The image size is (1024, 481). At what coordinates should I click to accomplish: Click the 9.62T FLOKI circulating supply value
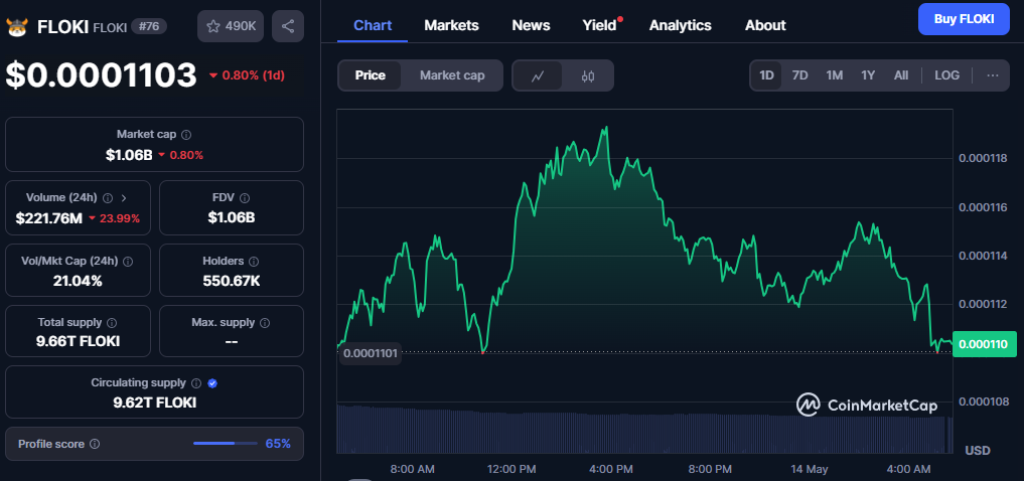pyautogui.click(x=154, y=403)
